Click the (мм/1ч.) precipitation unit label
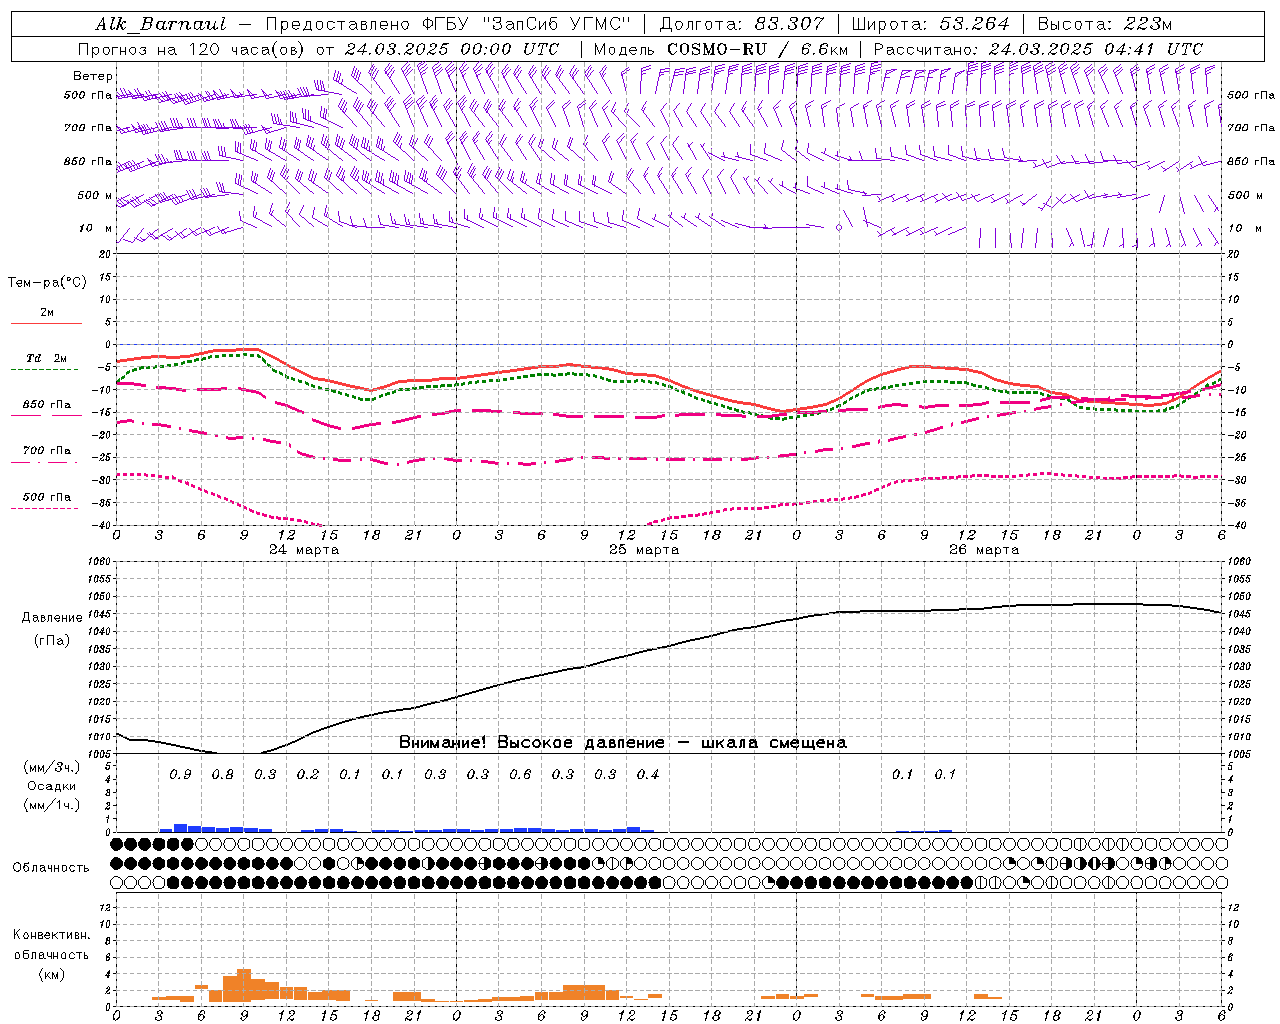Viewport: 1280px width, 1024px height. point(51,805)
